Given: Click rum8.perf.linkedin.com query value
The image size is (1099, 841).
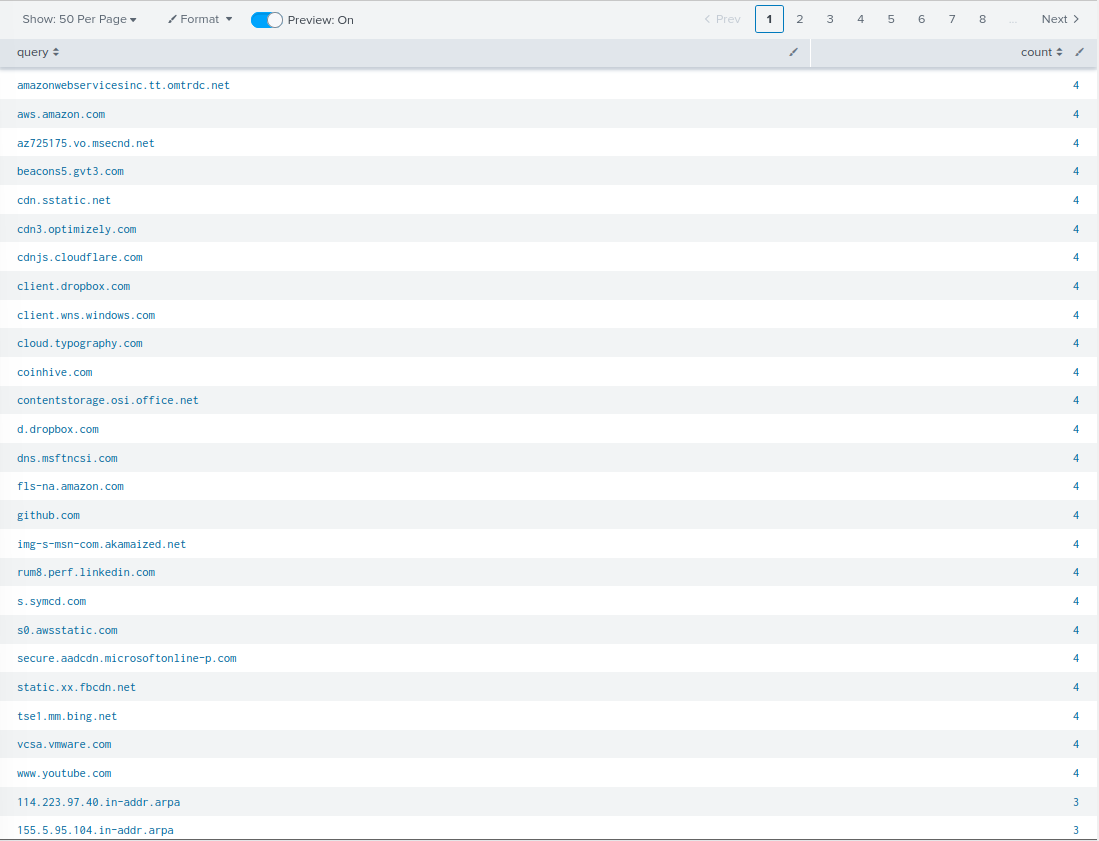Looking at the screenshot, I should tap(86, 573).
